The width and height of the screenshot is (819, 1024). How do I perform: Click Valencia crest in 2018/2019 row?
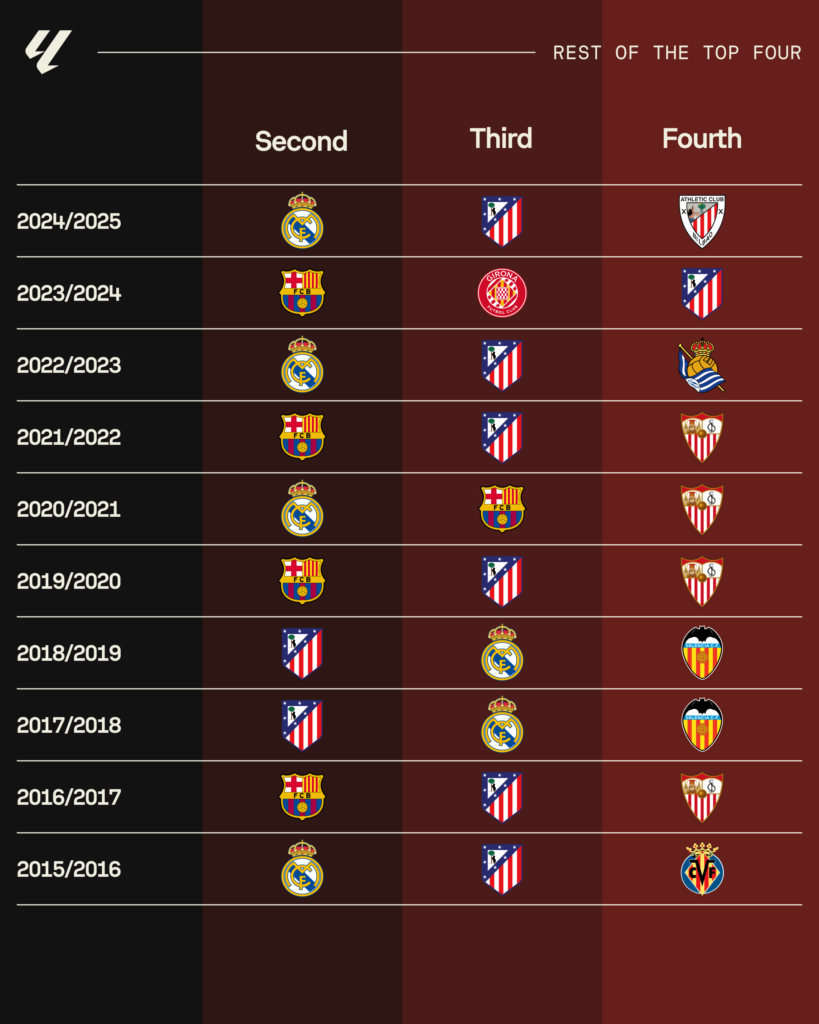[x=702, y=652]
